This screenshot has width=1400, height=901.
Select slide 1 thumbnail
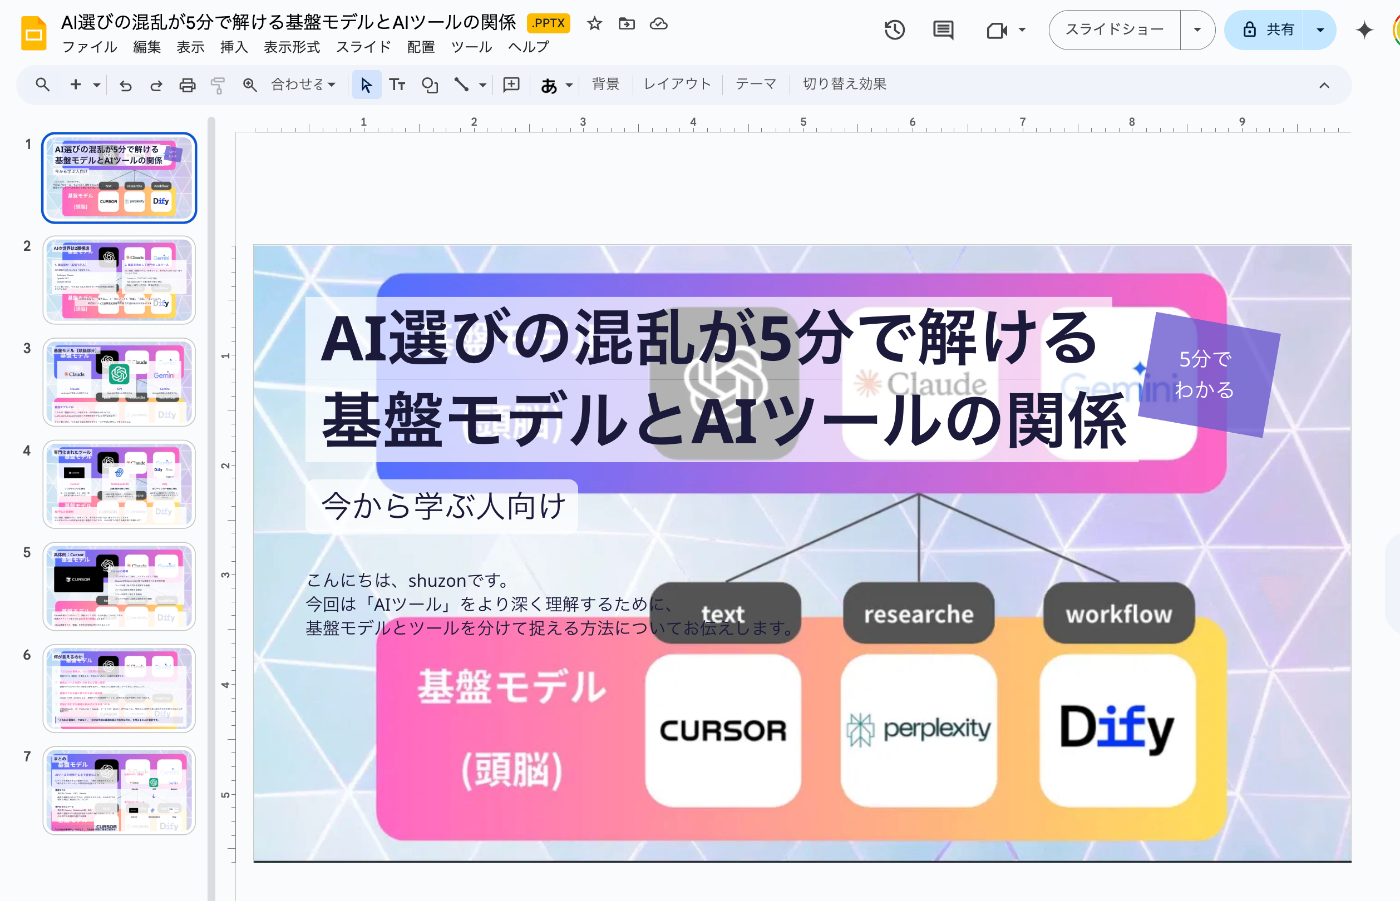point(119,178)
